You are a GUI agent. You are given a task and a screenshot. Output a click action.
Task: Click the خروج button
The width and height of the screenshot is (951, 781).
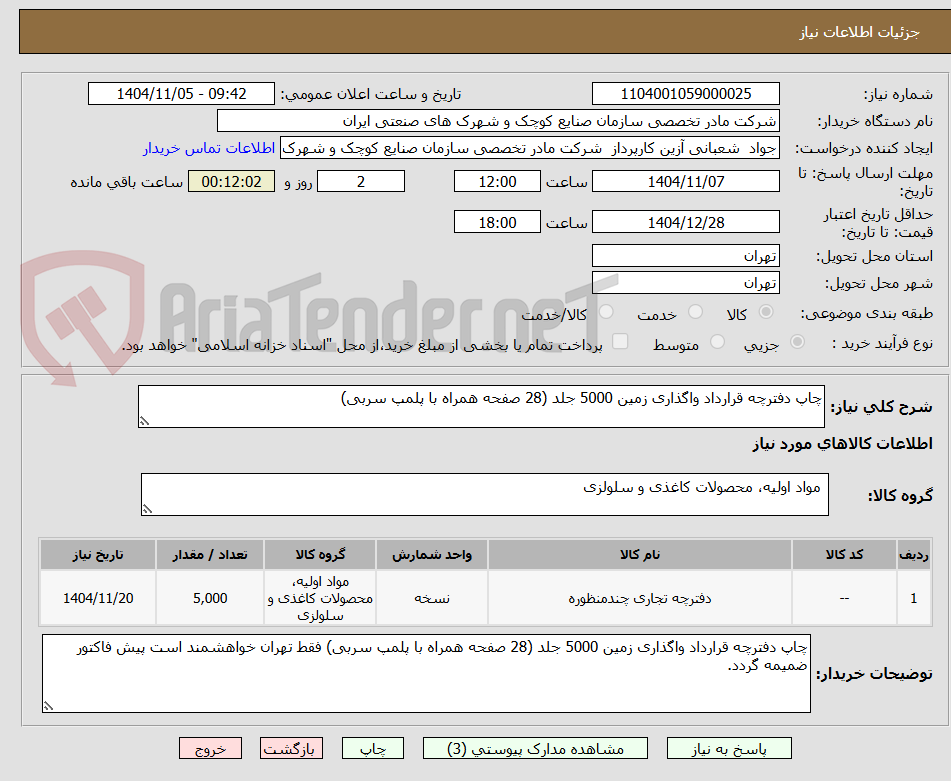(x=210, y=747)
